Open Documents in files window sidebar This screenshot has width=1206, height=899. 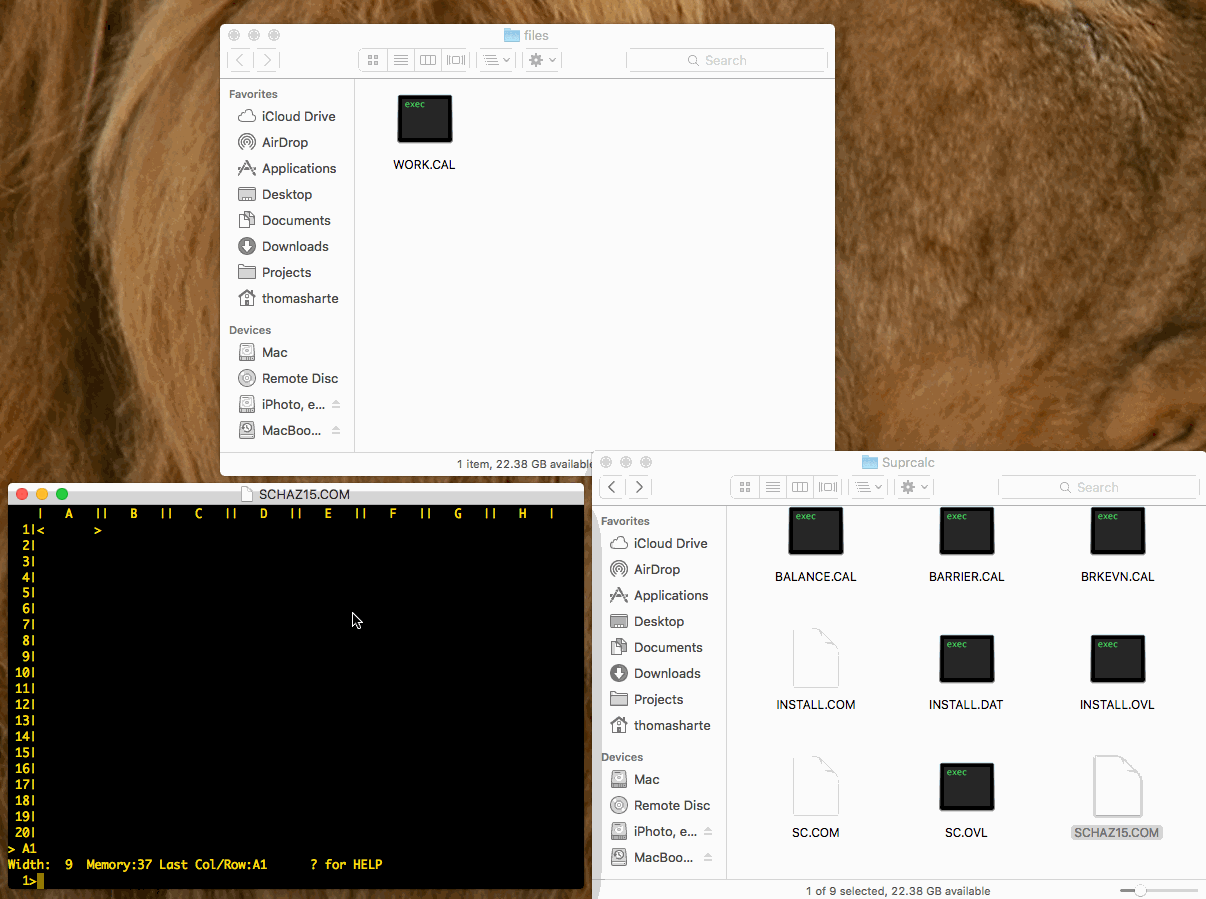(287, 220)
